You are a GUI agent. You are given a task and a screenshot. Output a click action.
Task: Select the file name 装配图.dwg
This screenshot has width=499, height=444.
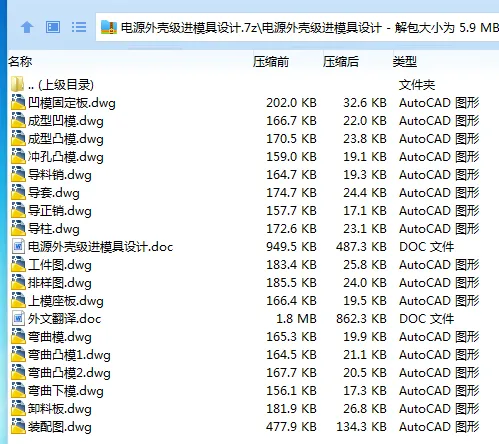60,427
